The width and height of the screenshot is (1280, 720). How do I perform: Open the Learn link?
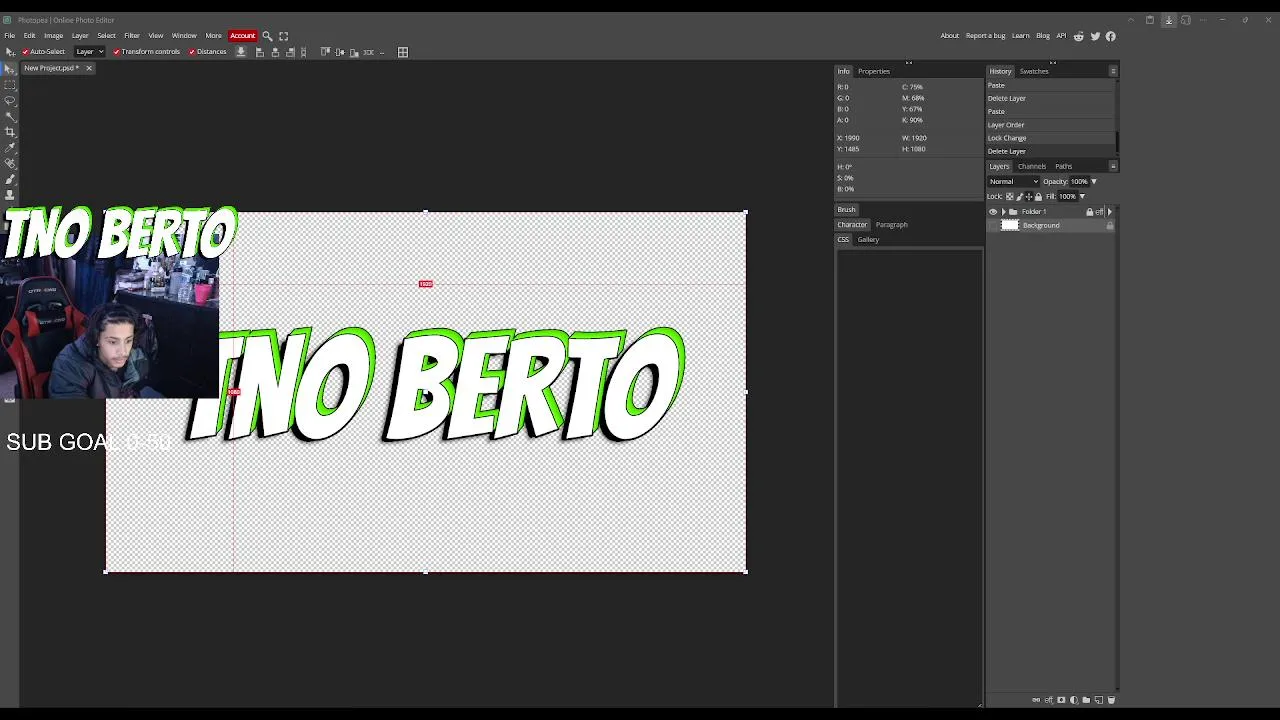(x=1021, y=36)
